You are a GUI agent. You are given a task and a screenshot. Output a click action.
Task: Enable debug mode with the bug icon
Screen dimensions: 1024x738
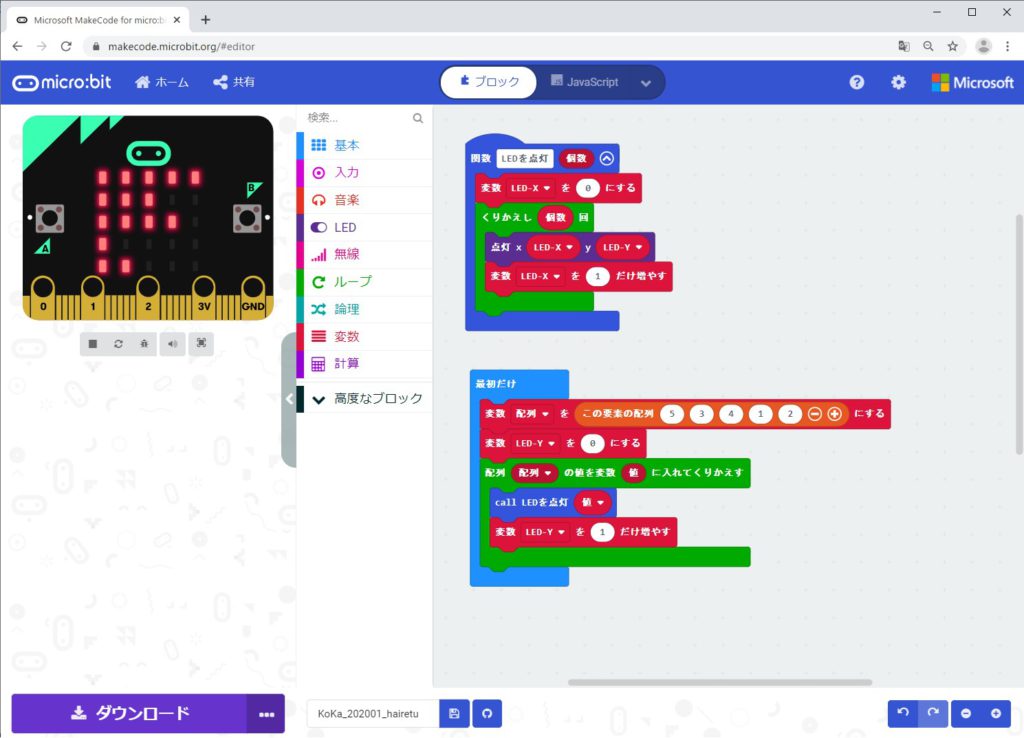pyautogui.click(x=146, y=343)
